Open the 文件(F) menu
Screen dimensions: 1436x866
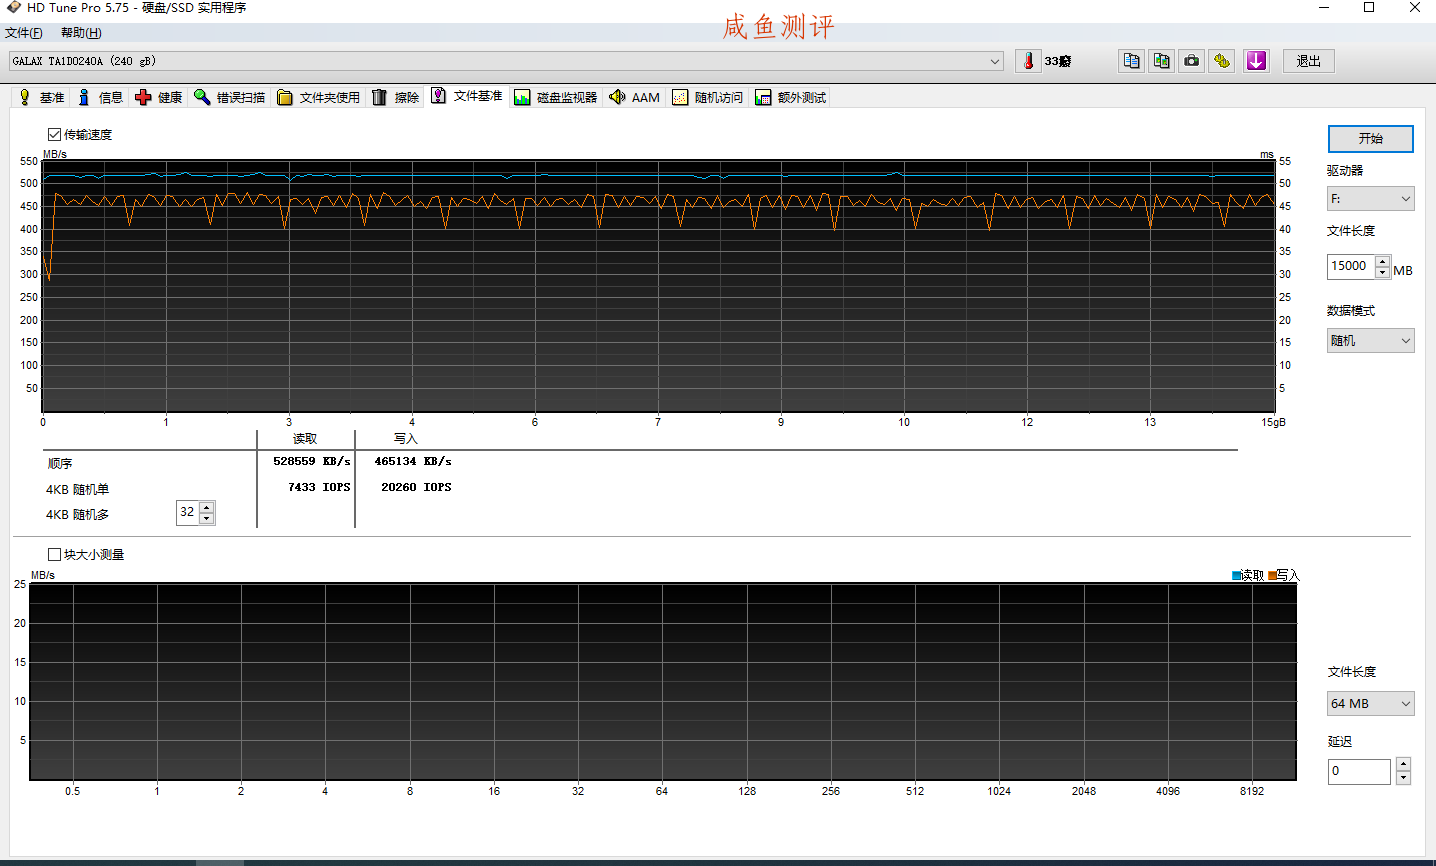(x=24, y=33)
